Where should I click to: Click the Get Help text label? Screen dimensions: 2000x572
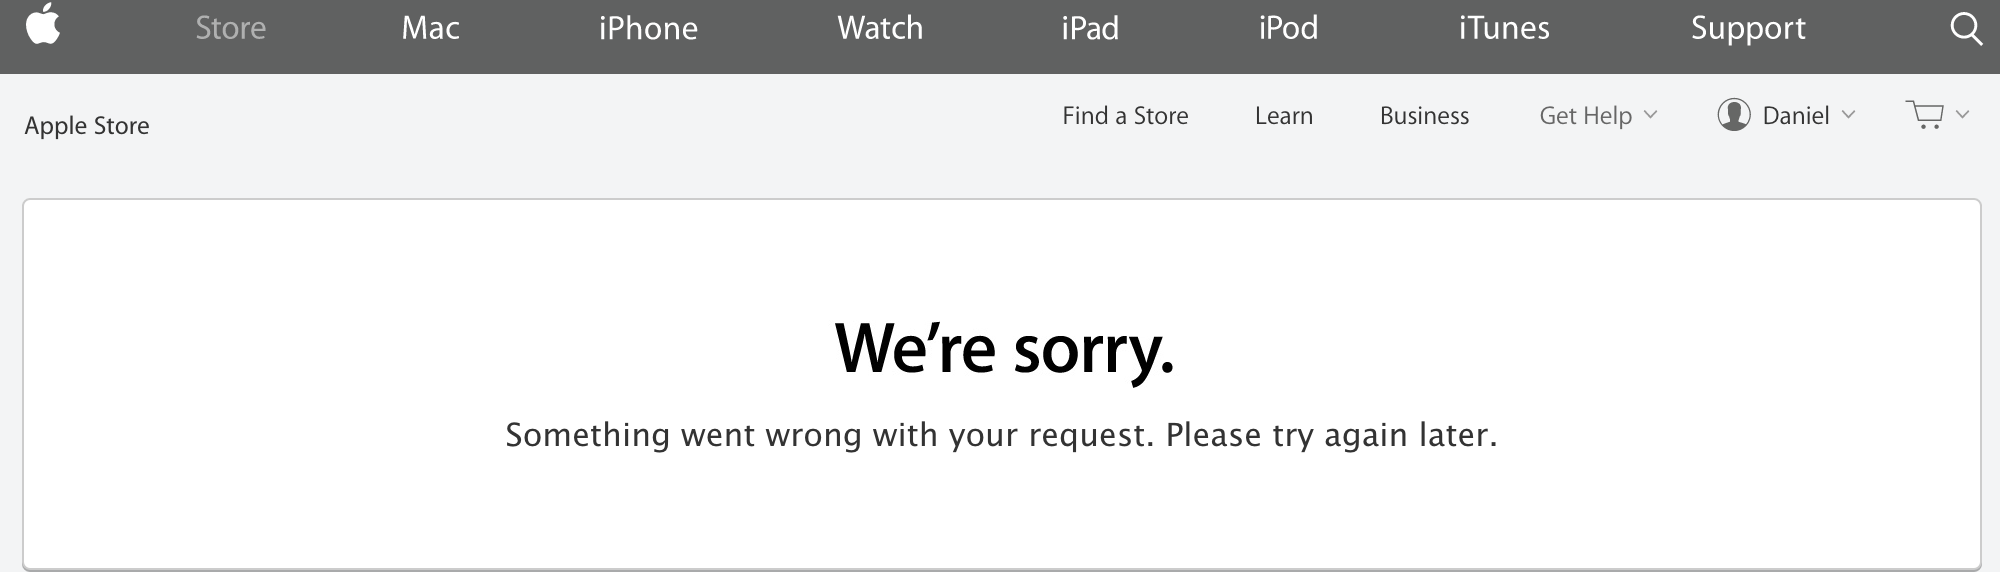(x=1585, y=116)
